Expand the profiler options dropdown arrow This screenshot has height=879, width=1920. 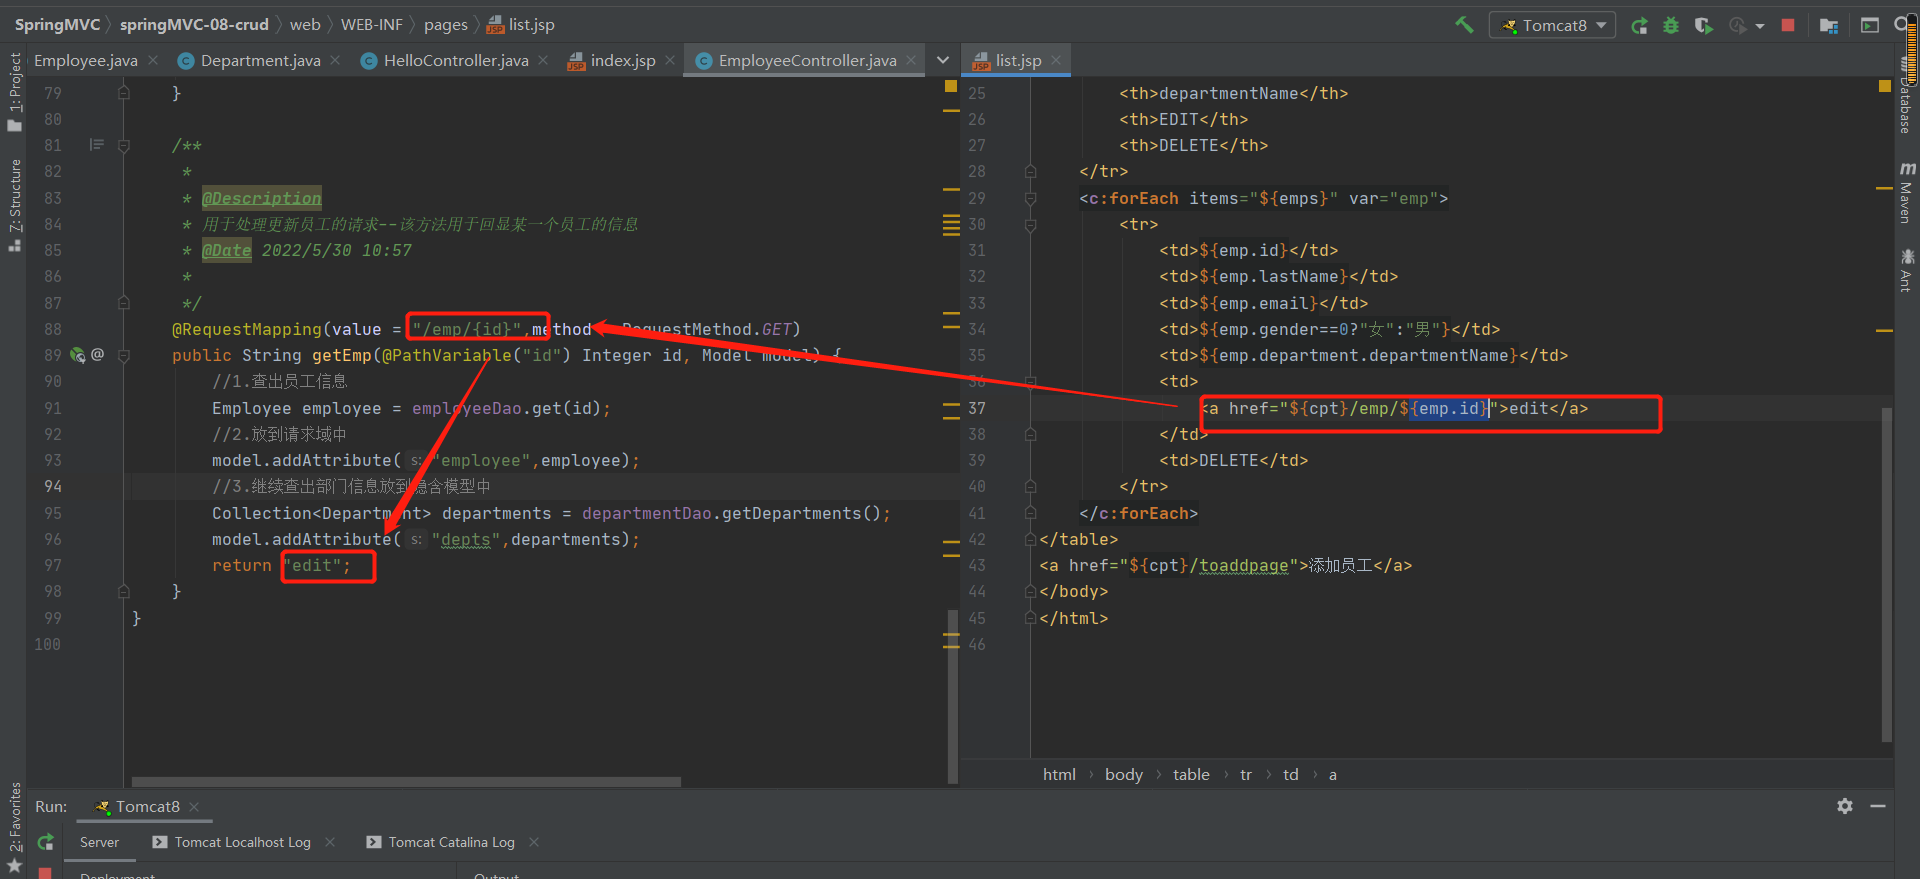tap(1759, 26)
